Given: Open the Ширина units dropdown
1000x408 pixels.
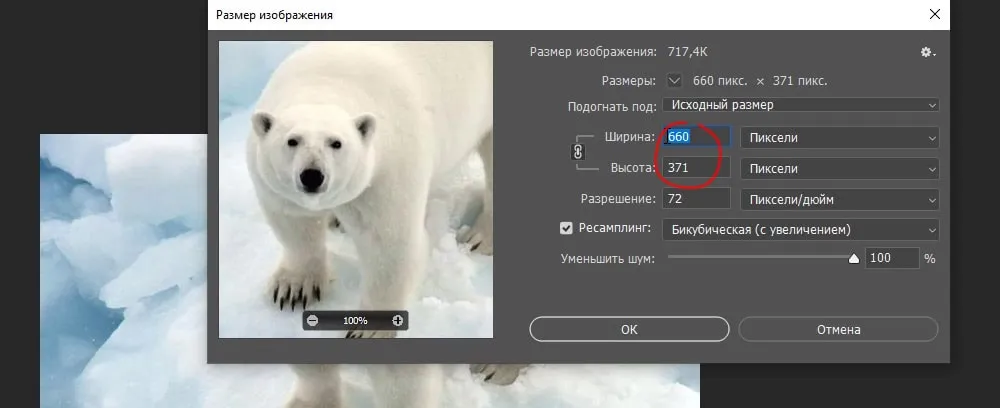Looking at the screenshot, I should [x=842, y=137].
